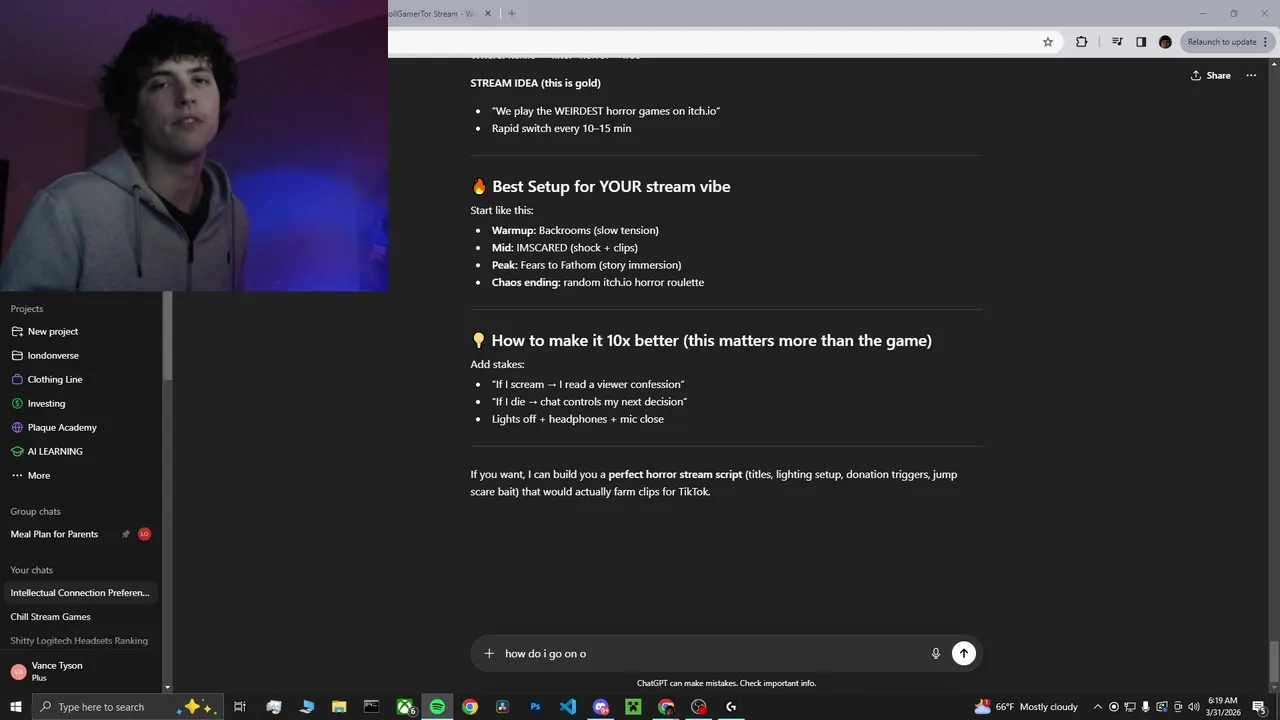The image size is (1280, 720).
Task: Open the Xbox app from taskbar
Action: [405, 707]
